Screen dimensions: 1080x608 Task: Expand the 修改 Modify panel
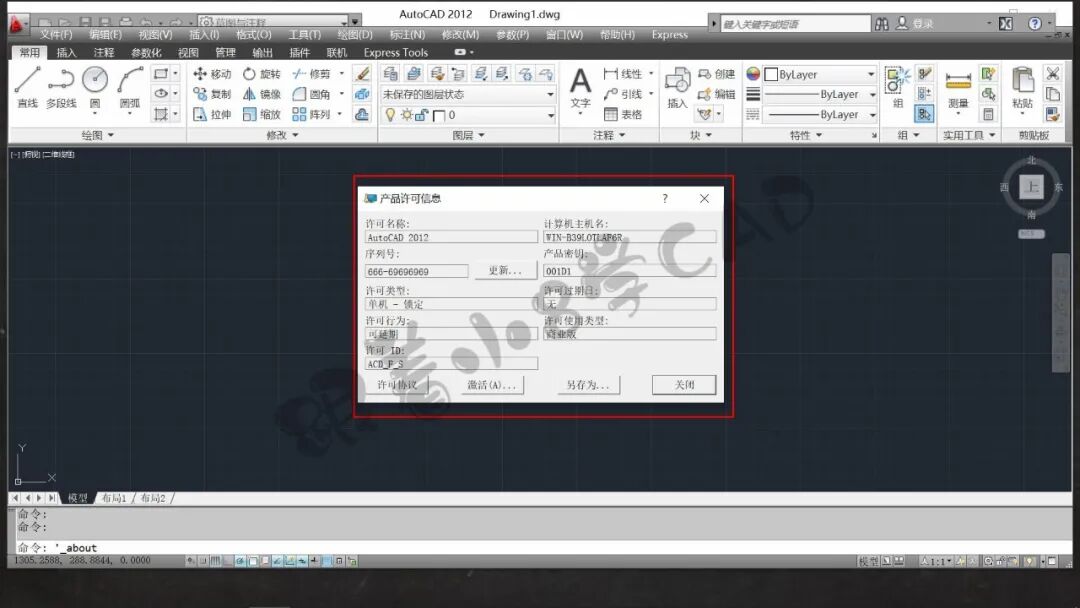282,136
